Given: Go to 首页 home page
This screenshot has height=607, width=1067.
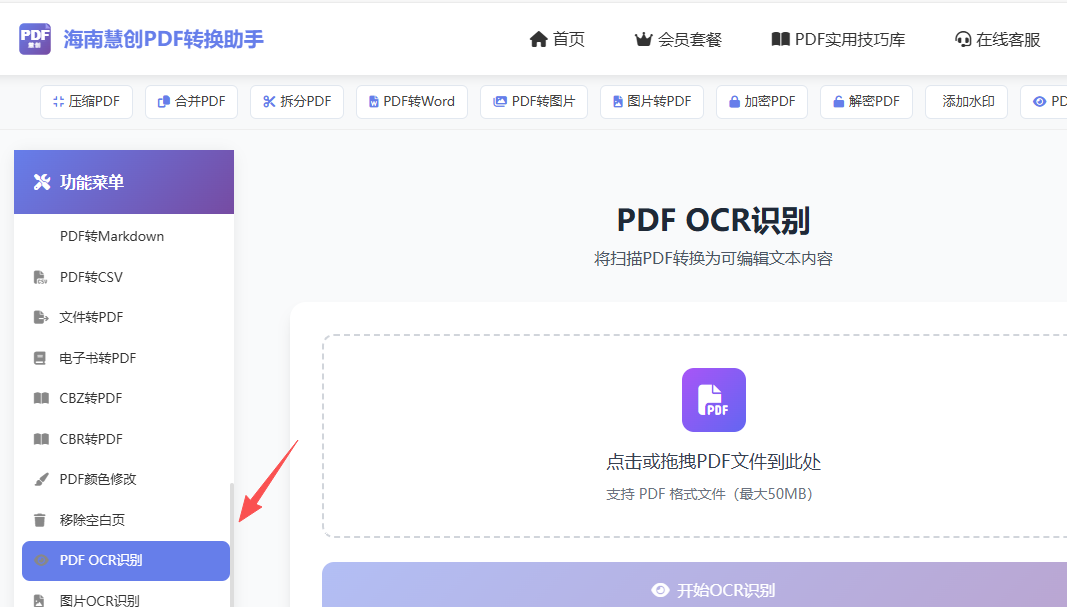Looking at the screenshot, I should click(x=557, y=39).
